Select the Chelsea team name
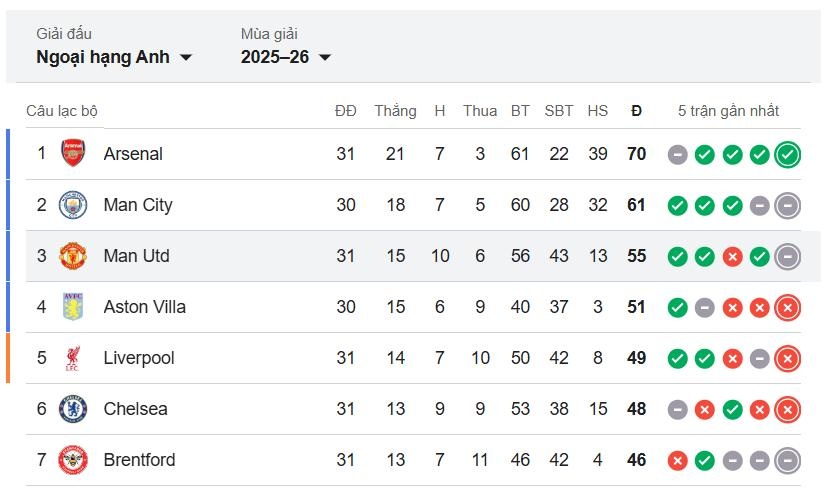The height and width of the screenshot is (490, 831). pyautogui.click(x=135, y=409)
